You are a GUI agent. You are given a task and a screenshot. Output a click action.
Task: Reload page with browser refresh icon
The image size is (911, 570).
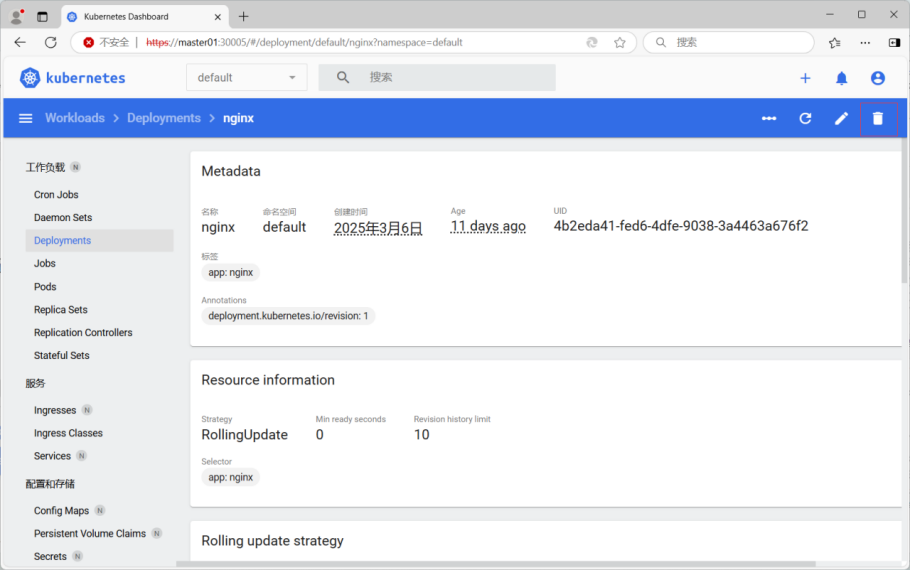(x=51, y=42)
